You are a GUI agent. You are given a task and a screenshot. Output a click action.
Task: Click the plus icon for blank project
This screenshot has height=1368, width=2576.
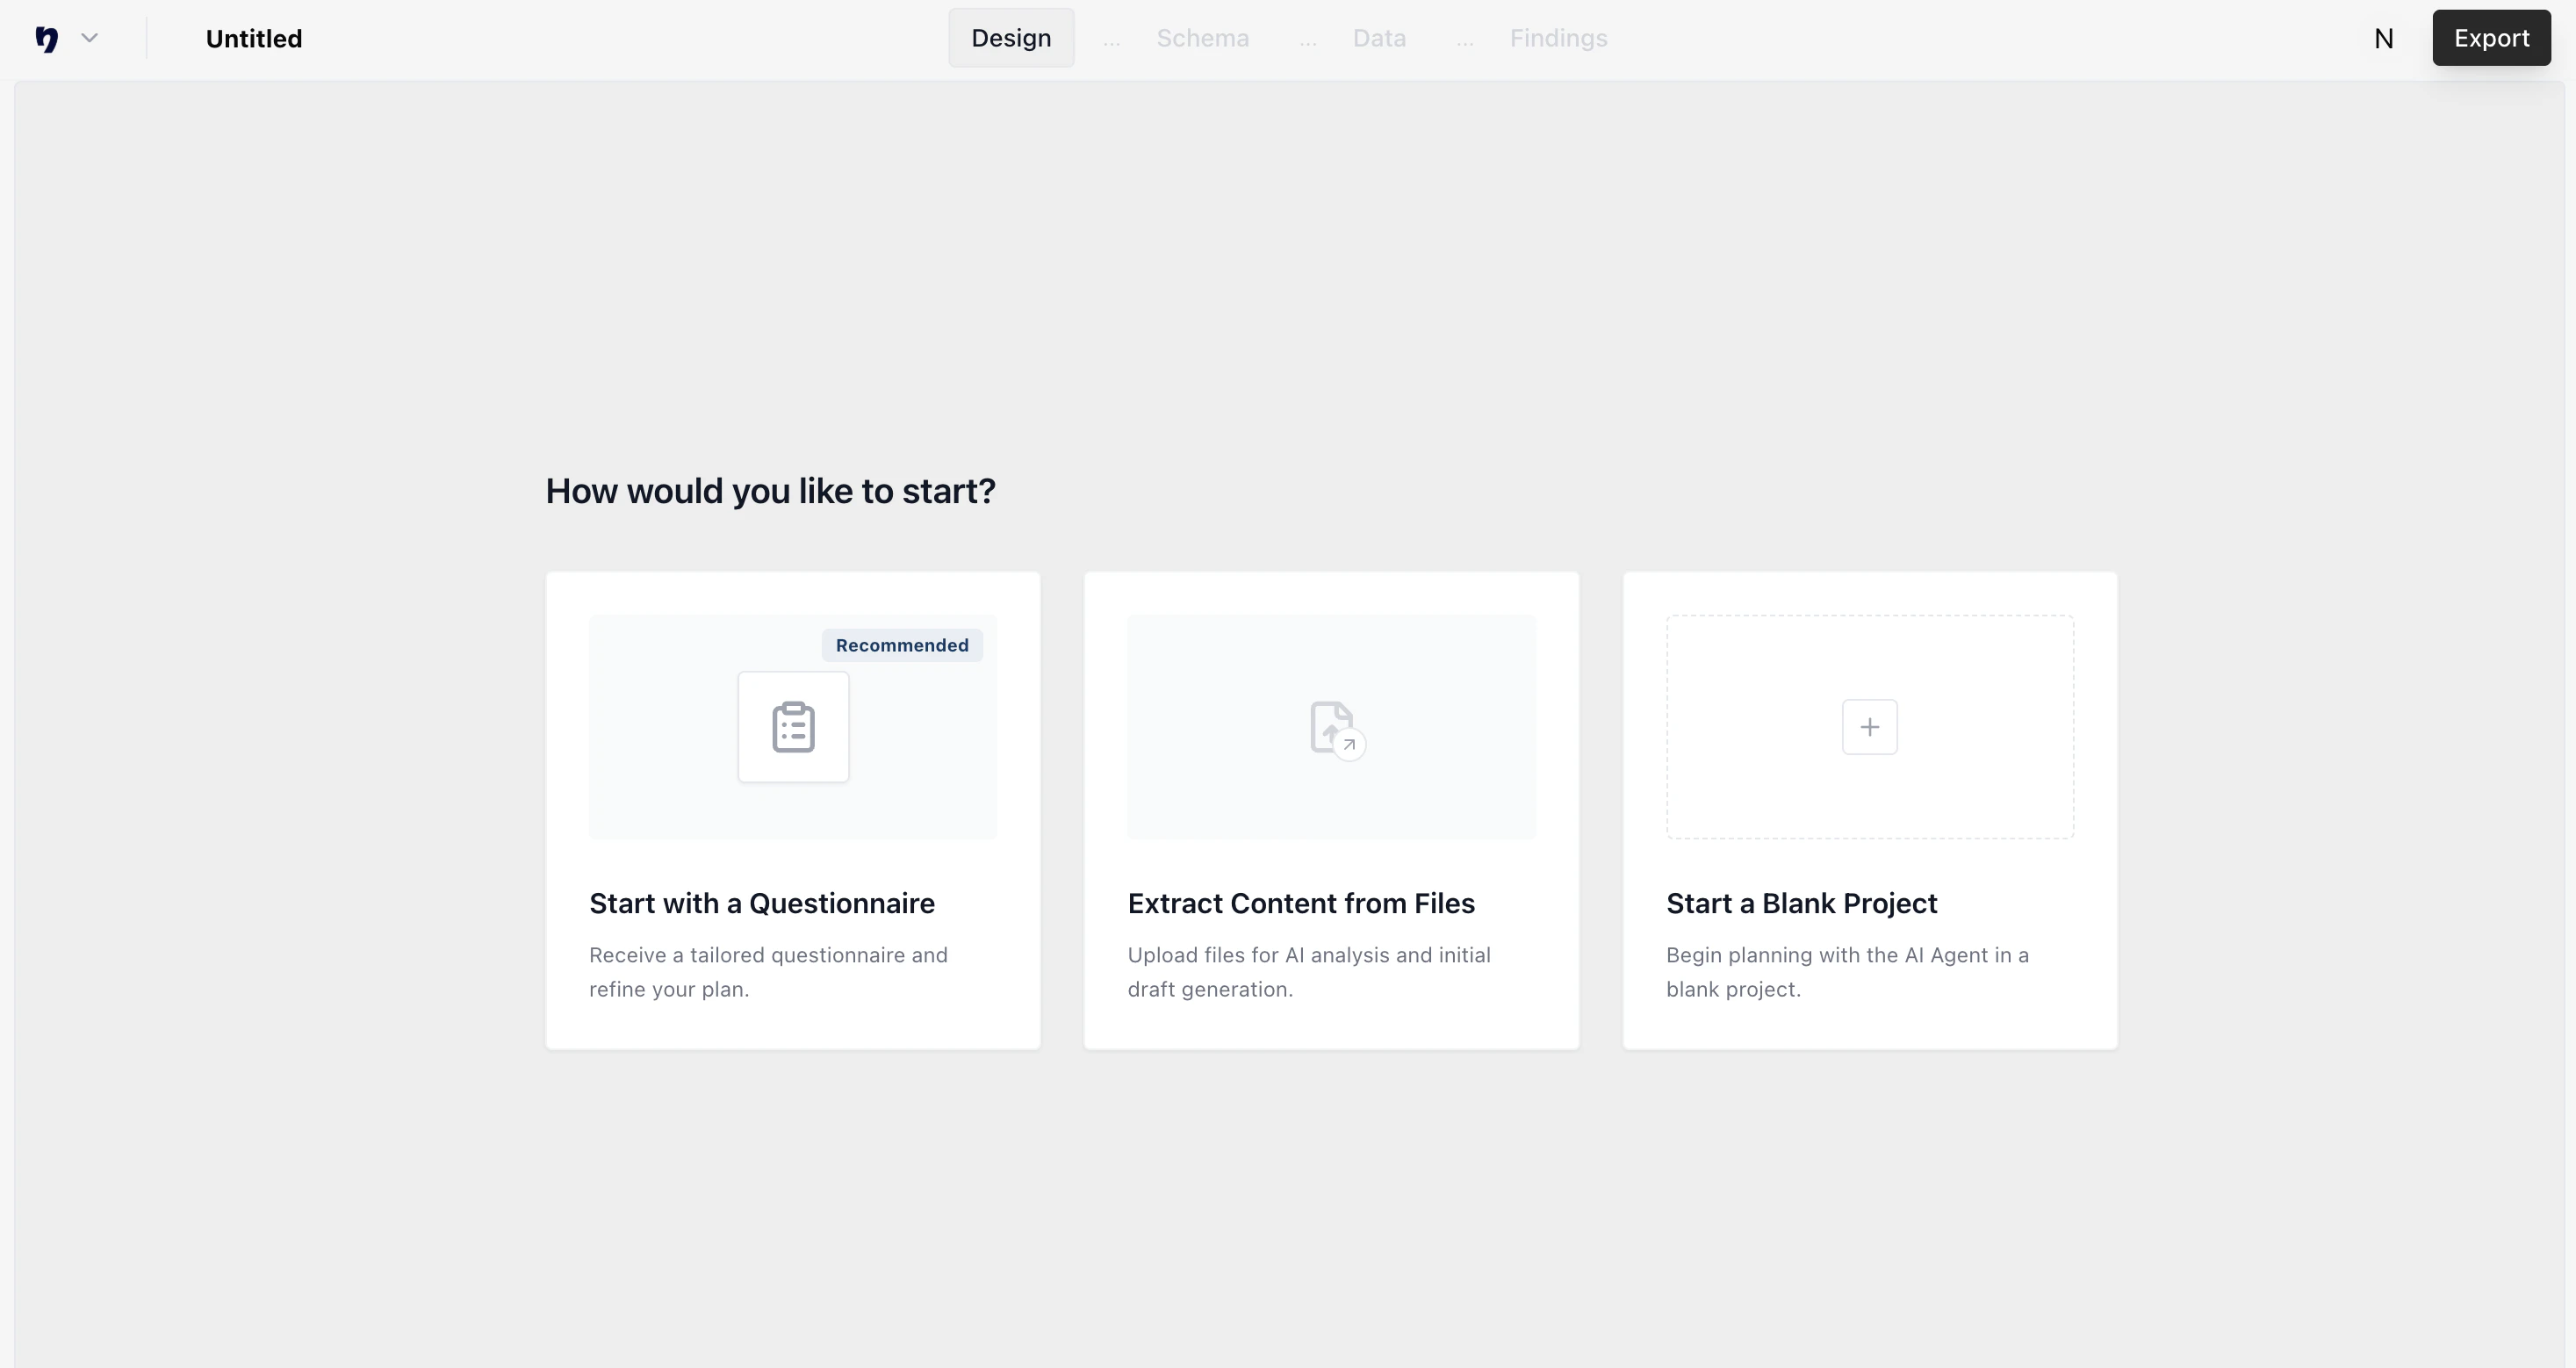click(x=1869, y=727)
